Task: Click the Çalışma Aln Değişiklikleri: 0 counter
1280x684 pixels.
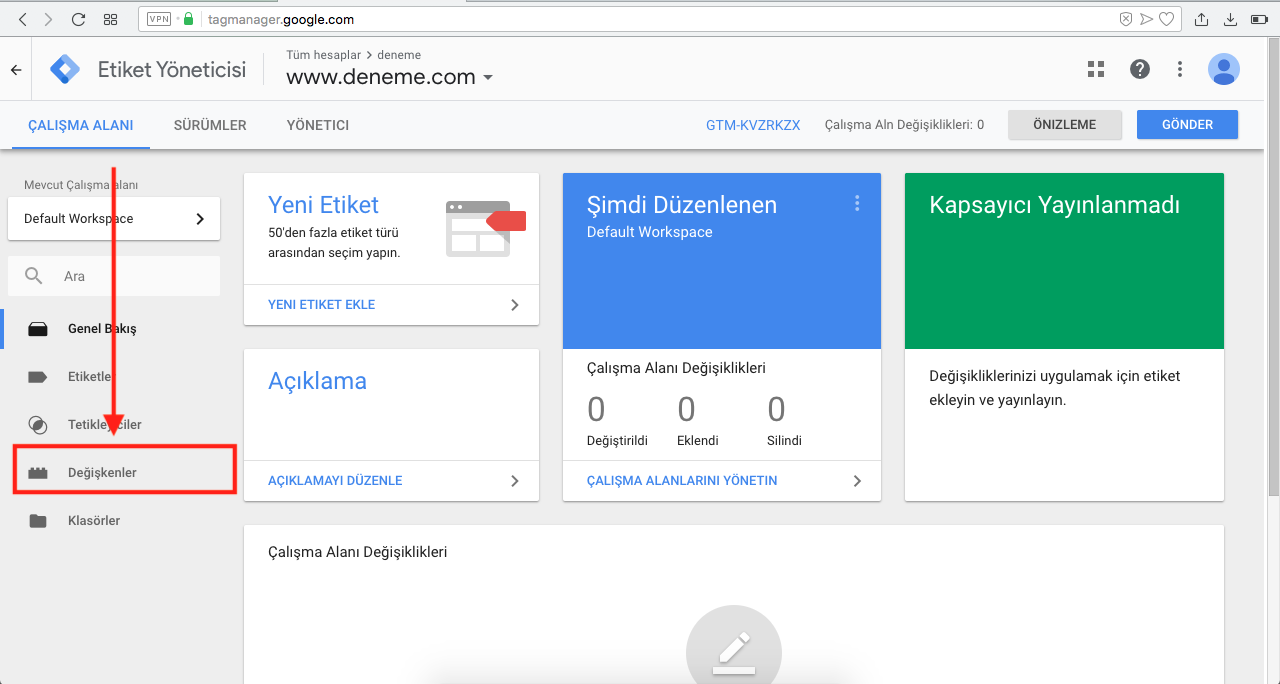Action: (904, 125)
